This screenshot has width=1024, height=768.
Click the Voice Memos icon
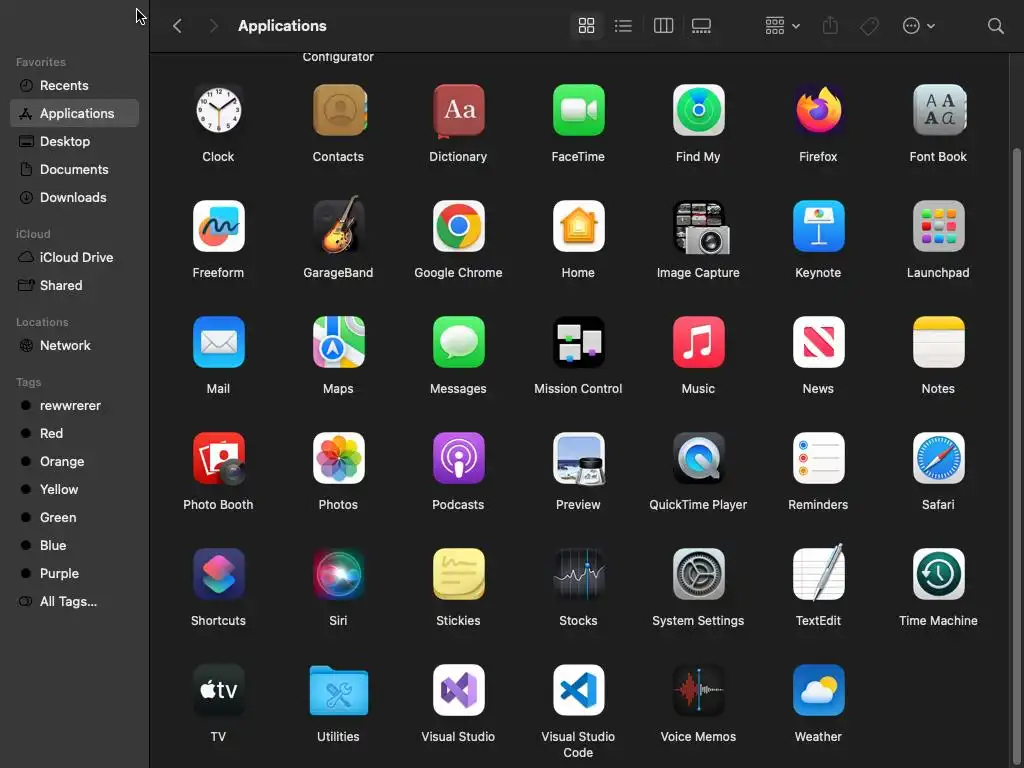[698, 690]
